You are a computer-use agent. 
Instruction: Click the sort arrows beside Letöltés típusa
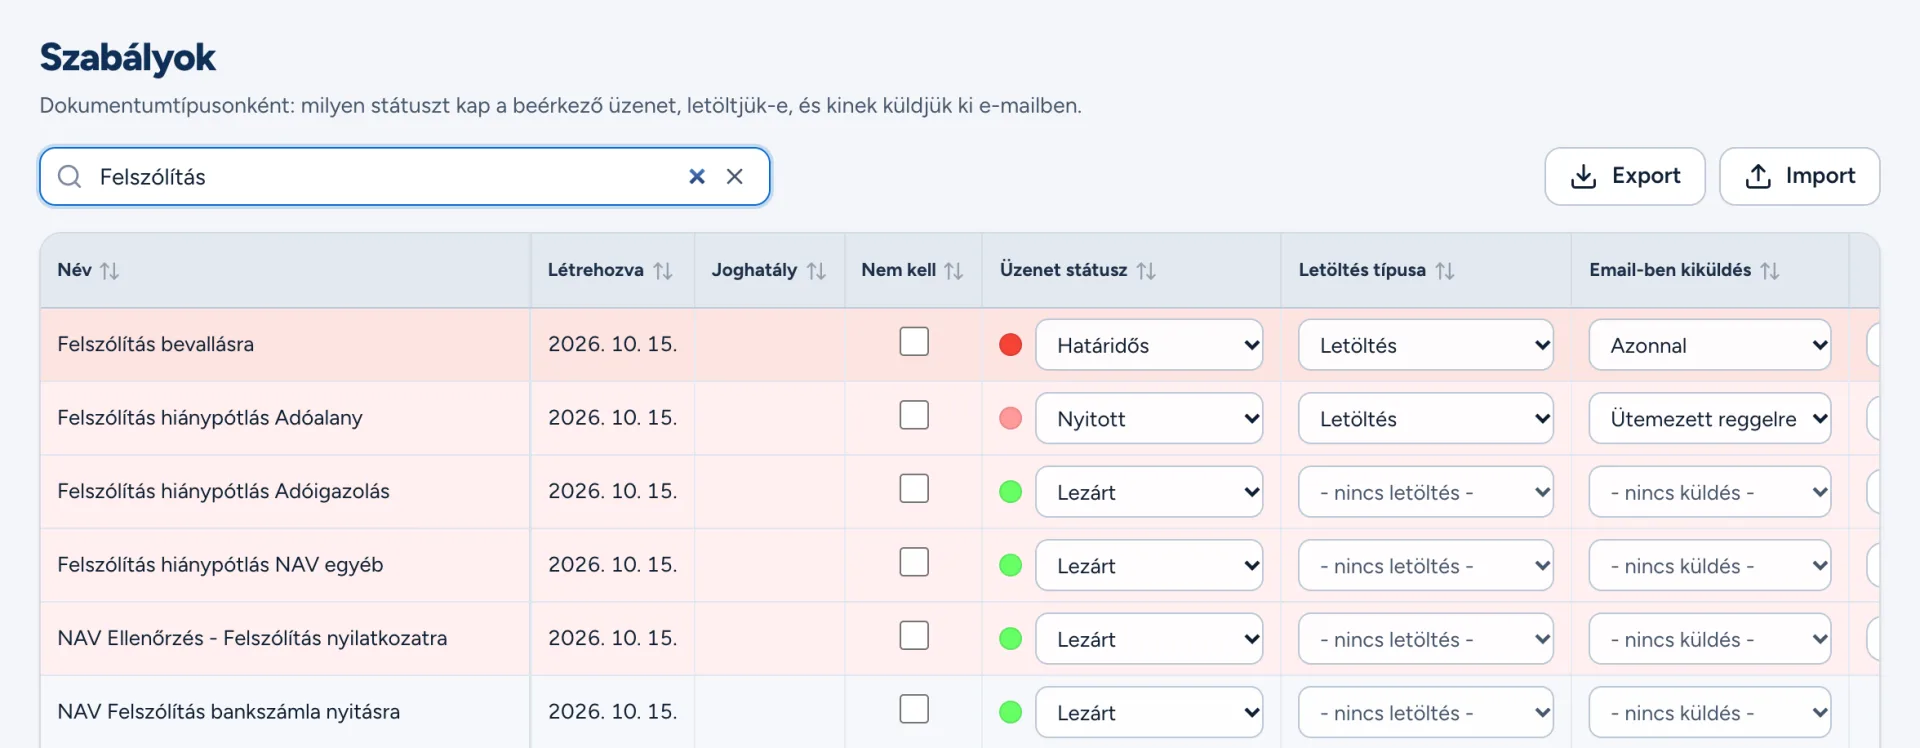(x=1445, y=270)
